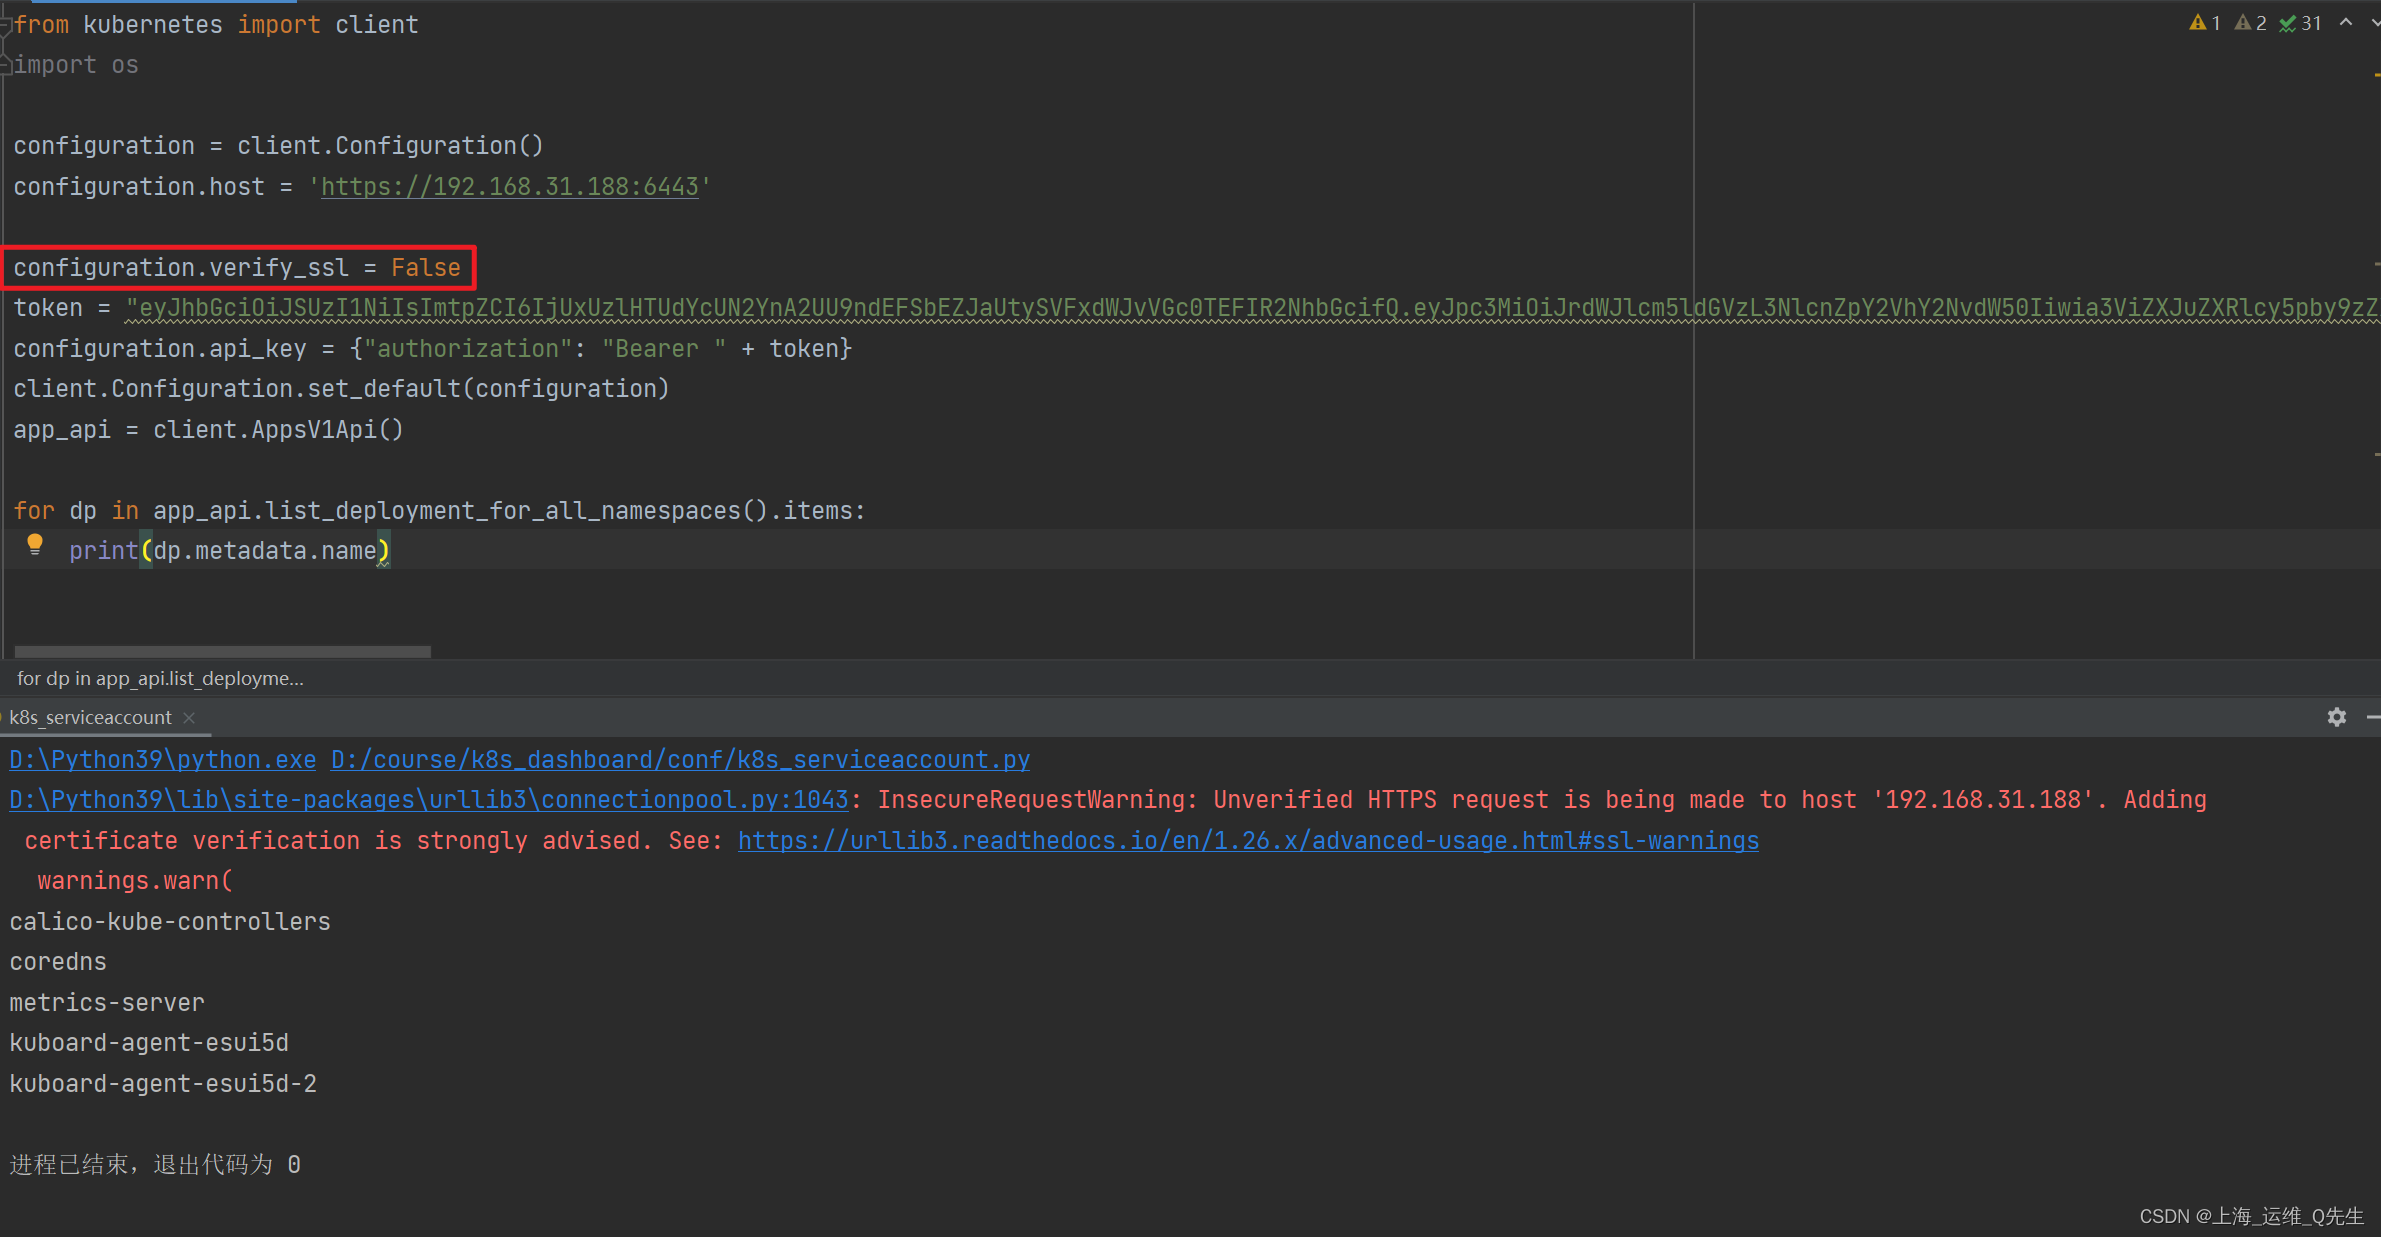Open the k8s_serviceaccount.py file path link

(x=680, y=760)
